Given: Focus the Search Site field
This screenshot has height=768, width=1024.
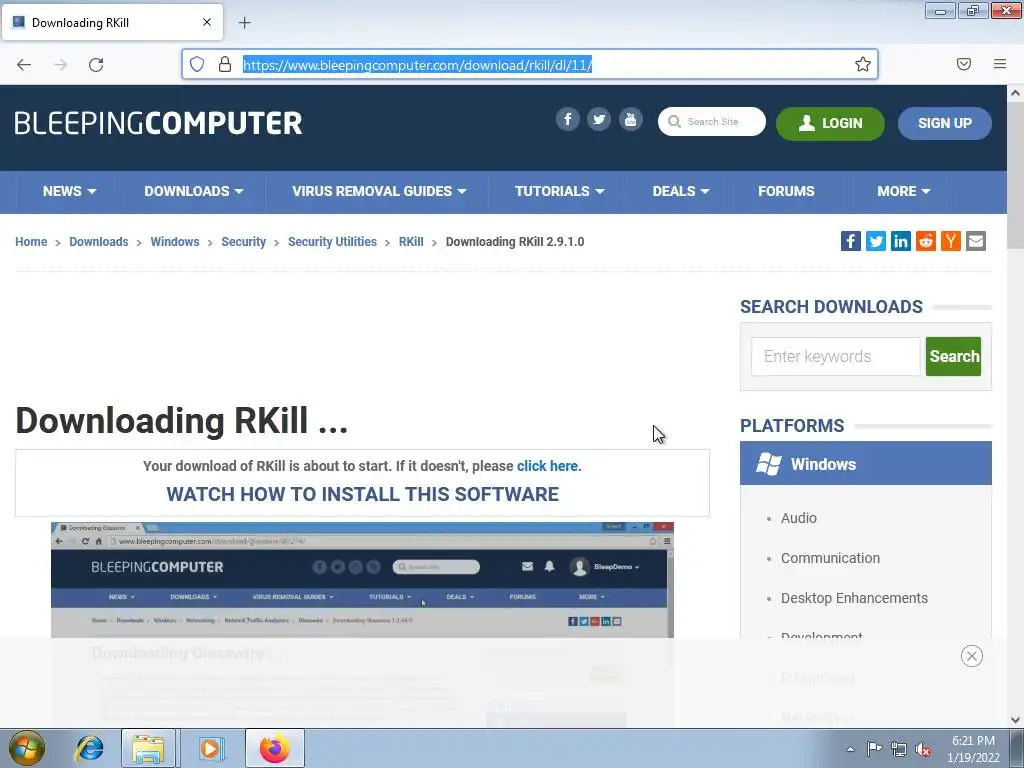Looking at the screenshot, I should (712, 121).
